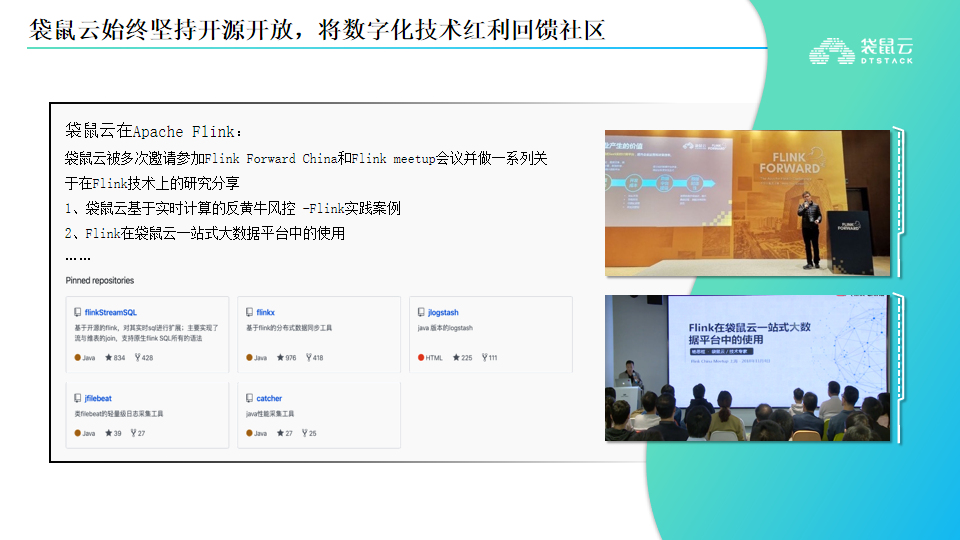The image size is (960, 540).
Task: Click the star icon in jfilebeat card
Action: tap(108, 433)
